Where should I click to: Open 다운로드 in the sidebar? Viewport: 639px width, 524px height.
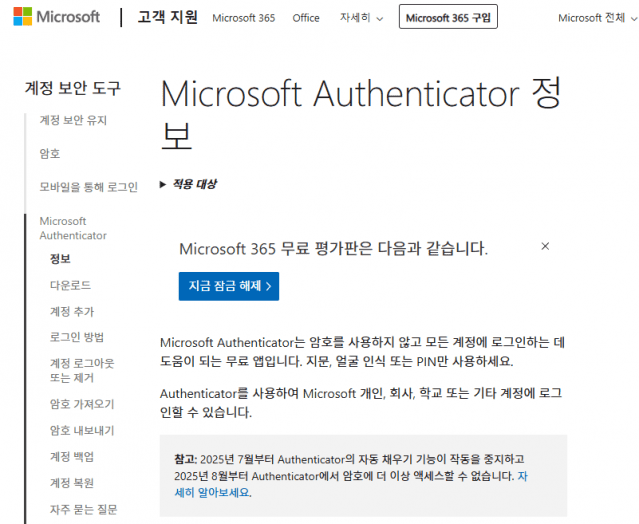(x=70, y=285)
